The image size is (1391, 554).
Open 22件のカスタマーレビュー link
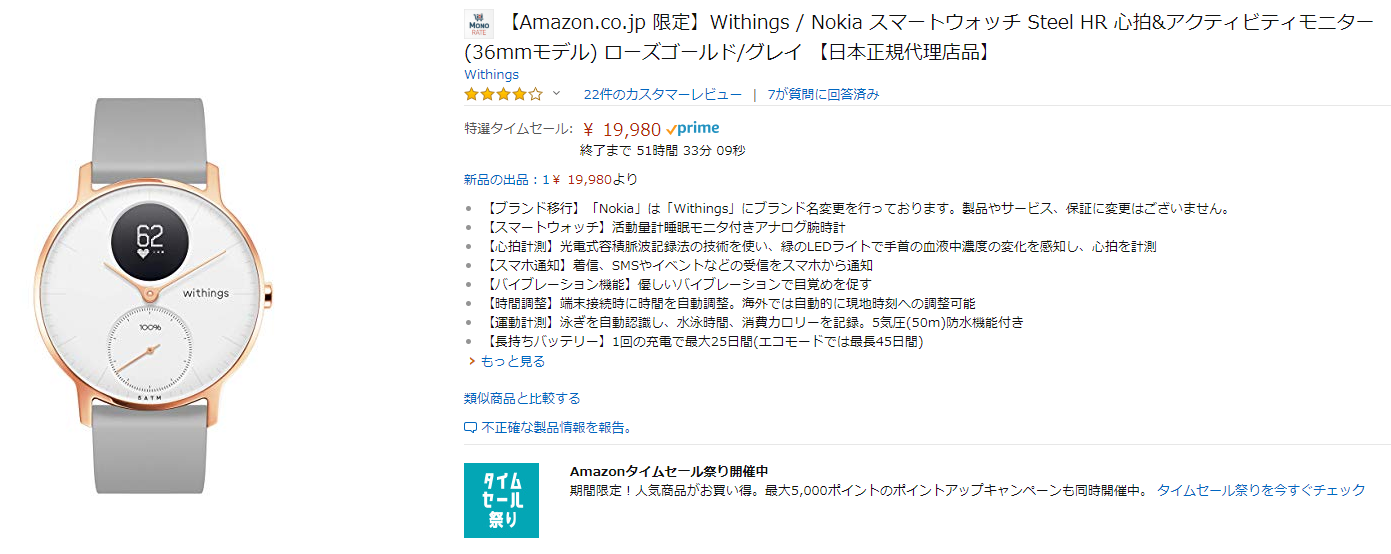(x=662, y=94)
